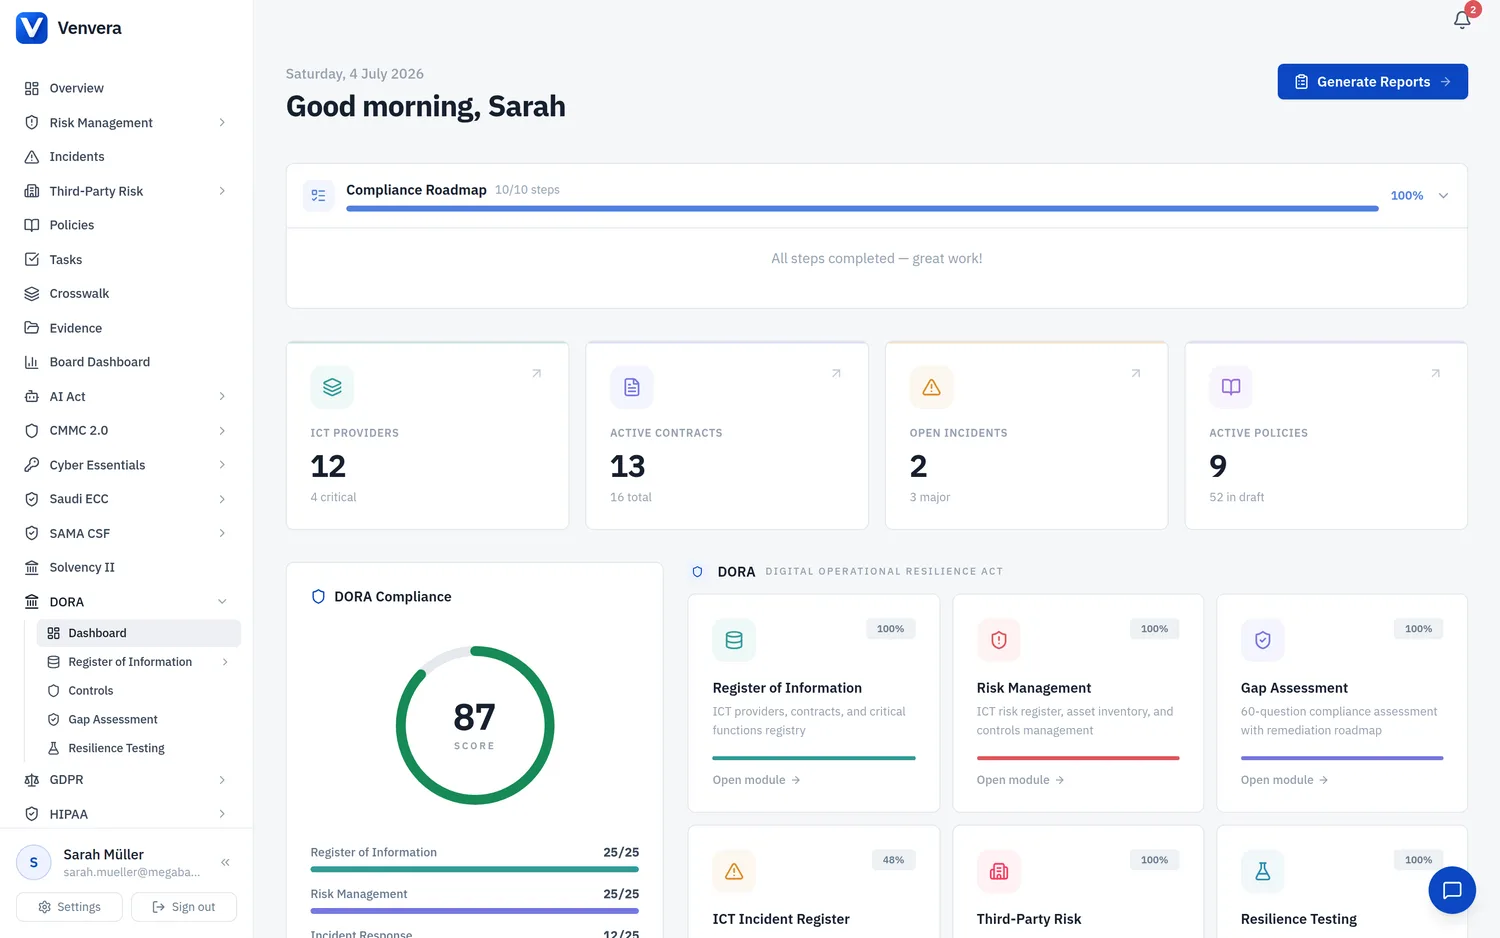Click the Compliance Roadmap progress bar
This screenshot has height=938, width=1500.
[862, 209]
